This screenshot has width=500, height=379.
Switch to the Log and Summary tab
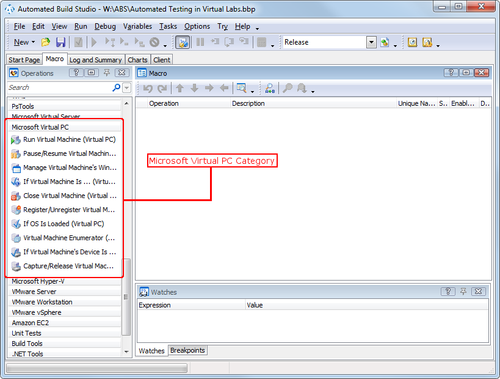coord(96,60)
